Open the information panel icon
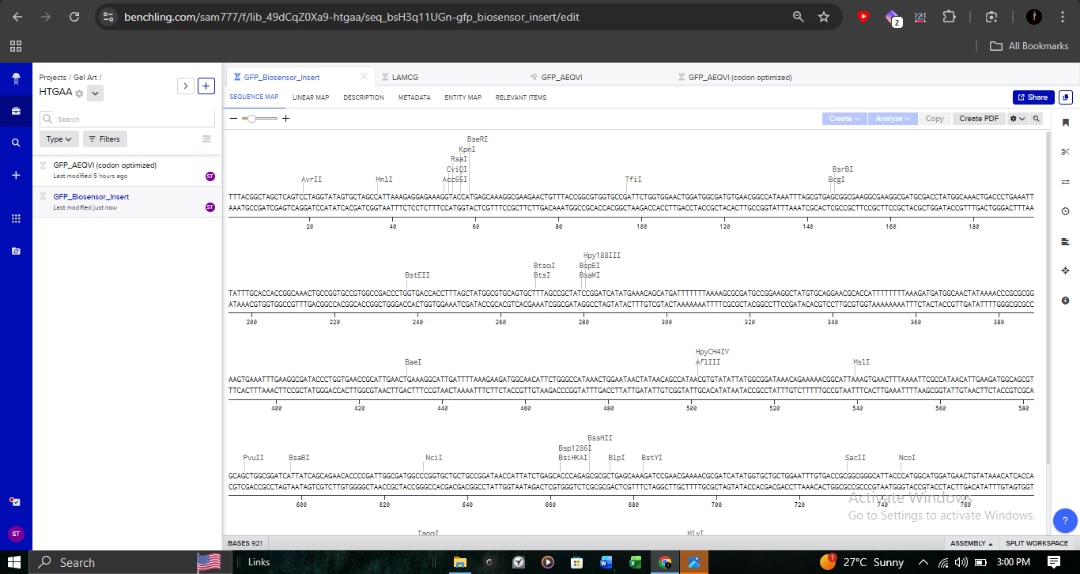1080x574 pixels. pos(1066,300)
